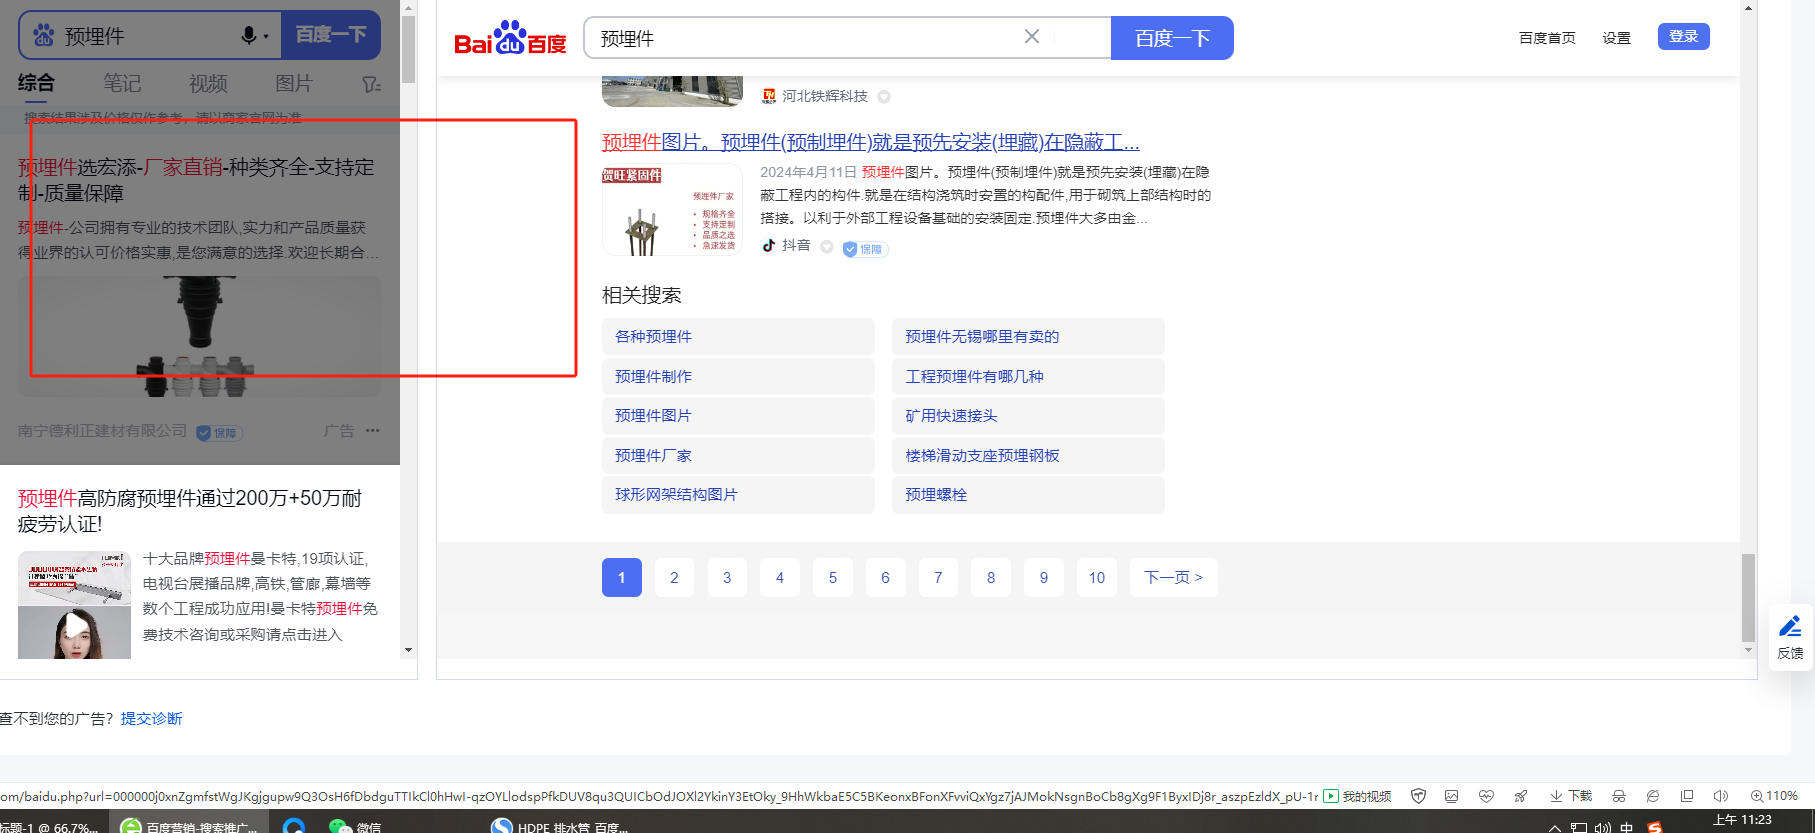The height and width of the screenshot is (833, 1815).
Task: Click the 提交诊断 link
Action: point(151,718)
